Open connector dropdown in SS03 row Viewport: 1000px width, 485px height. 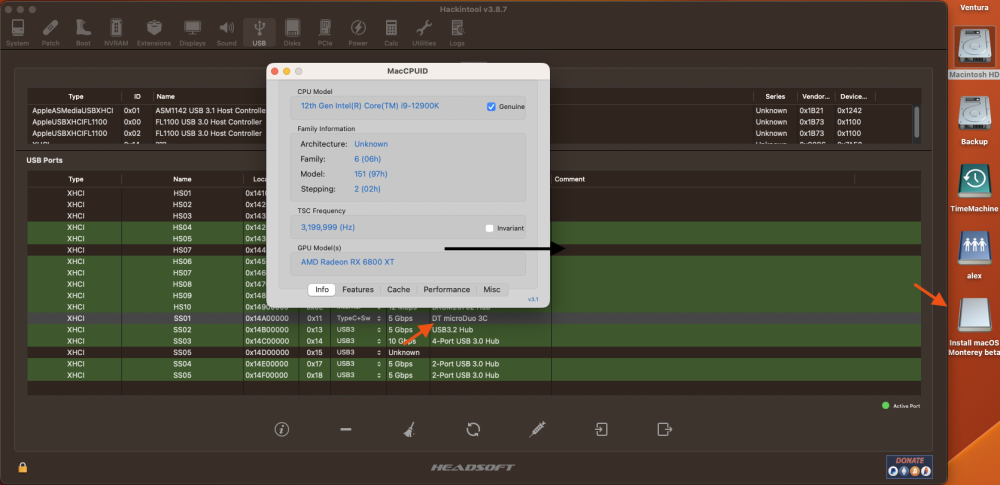(358, 341)
